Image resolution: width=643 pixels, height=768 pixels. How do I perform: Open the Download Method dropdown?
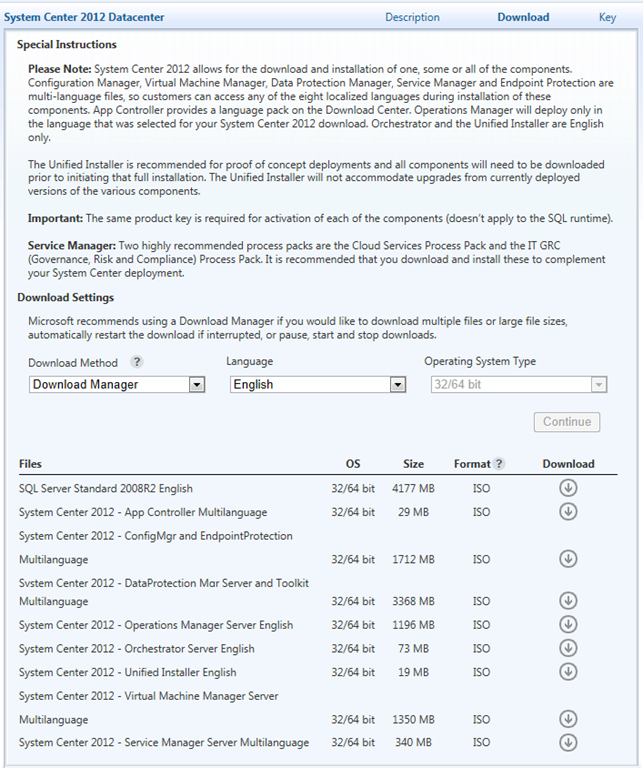pos(196,385)
